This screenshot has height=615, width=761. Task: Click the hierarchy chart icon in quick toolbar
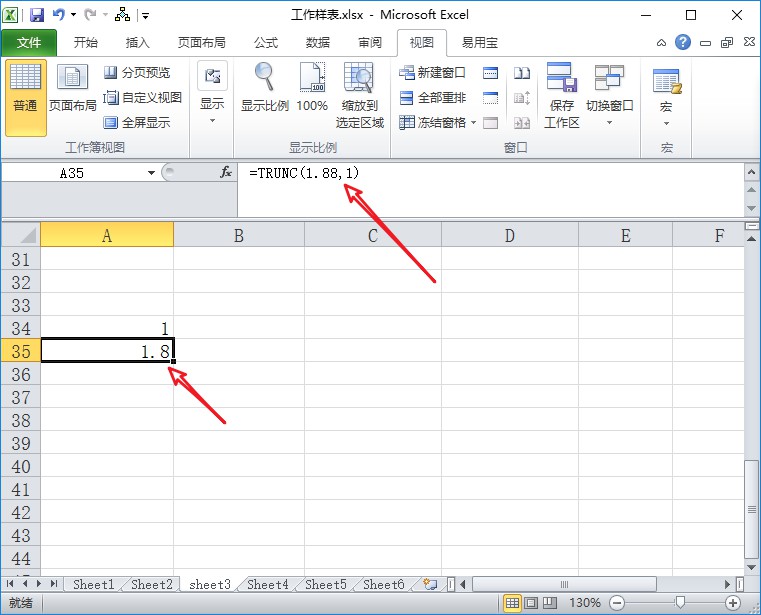coord(122,15)
